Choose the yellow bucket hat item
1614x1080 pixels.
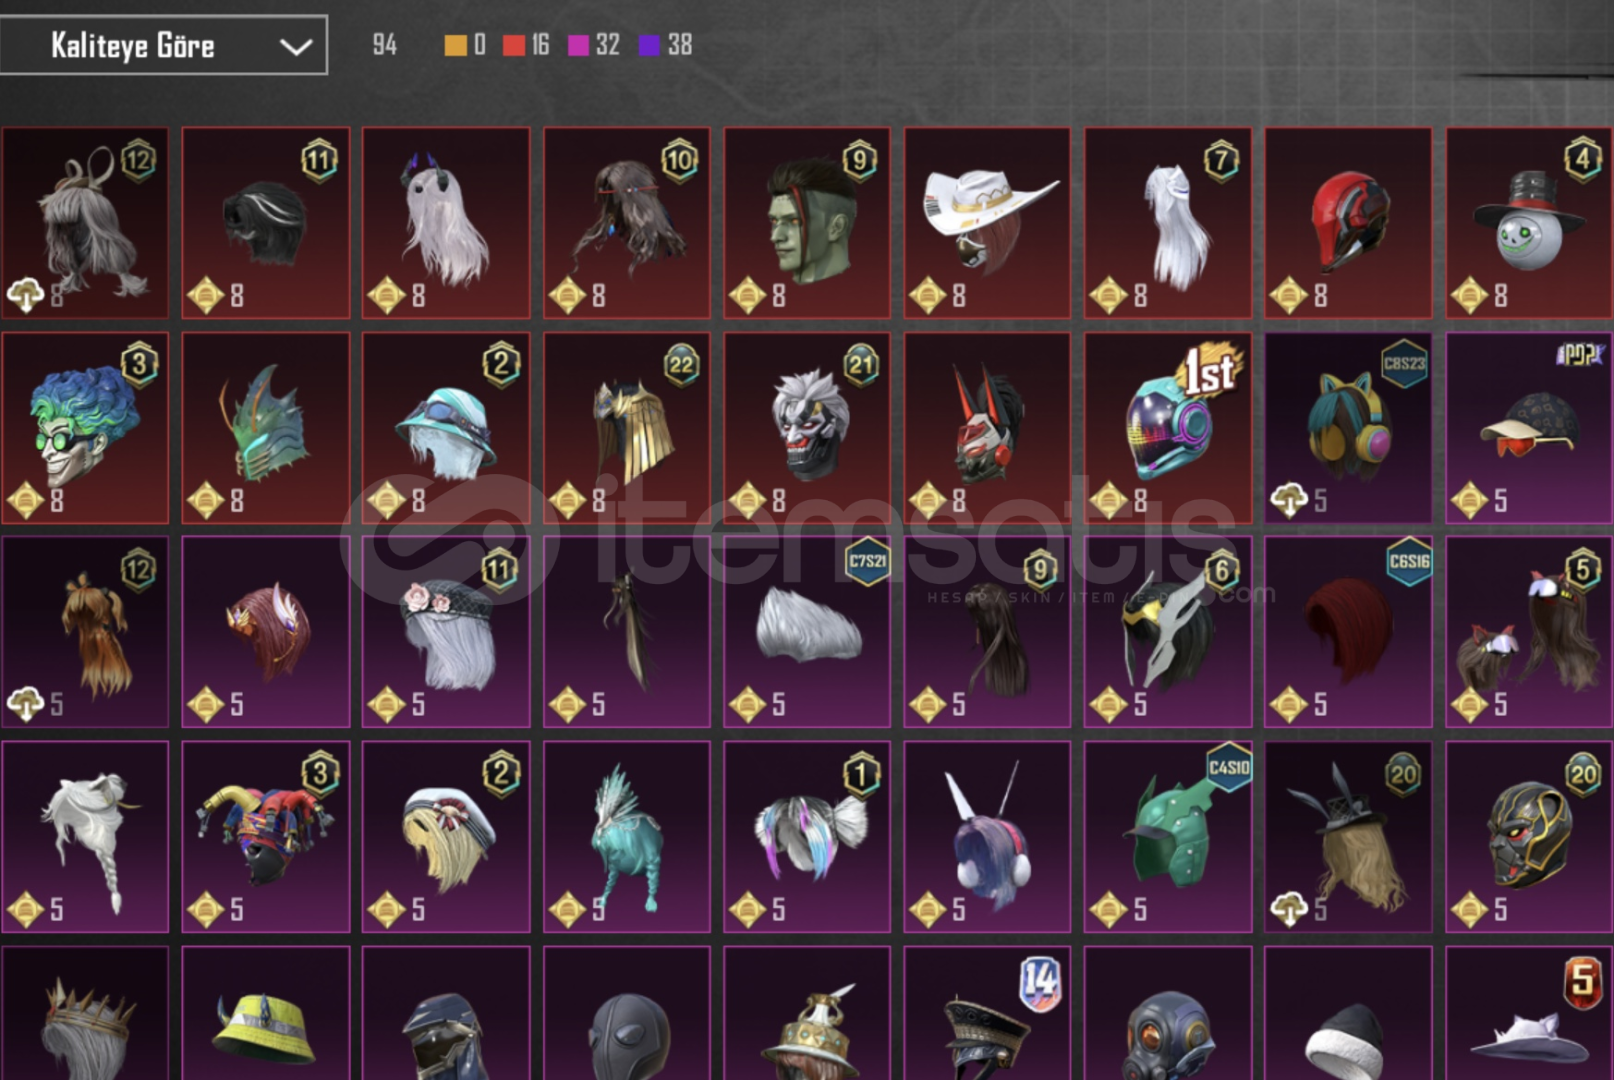coord(266,1013)
